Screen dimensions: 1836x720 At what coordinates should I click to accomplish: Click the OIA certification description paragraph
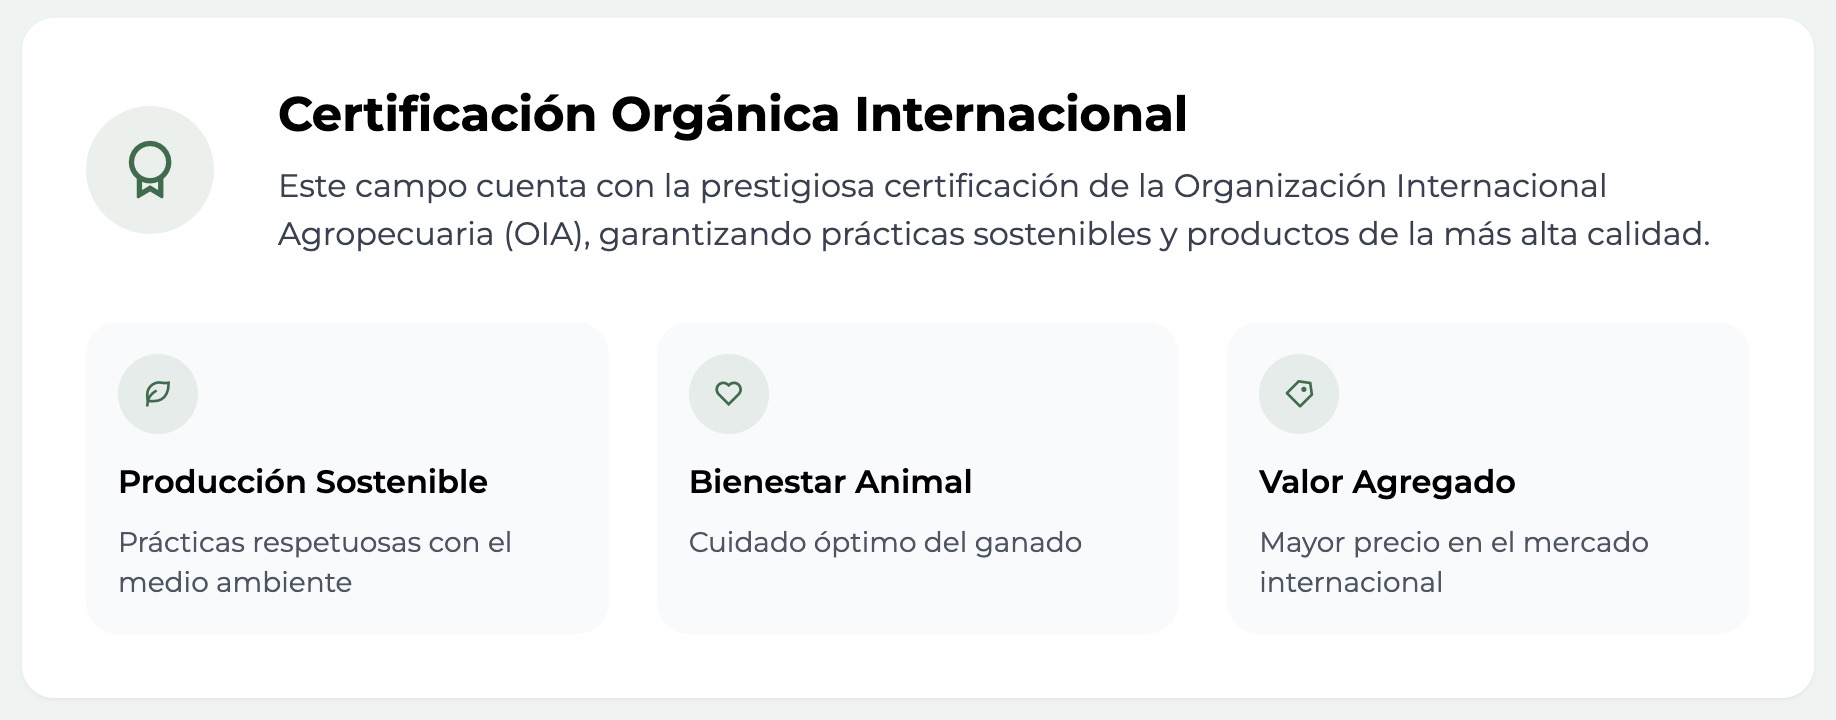[993, 210]
